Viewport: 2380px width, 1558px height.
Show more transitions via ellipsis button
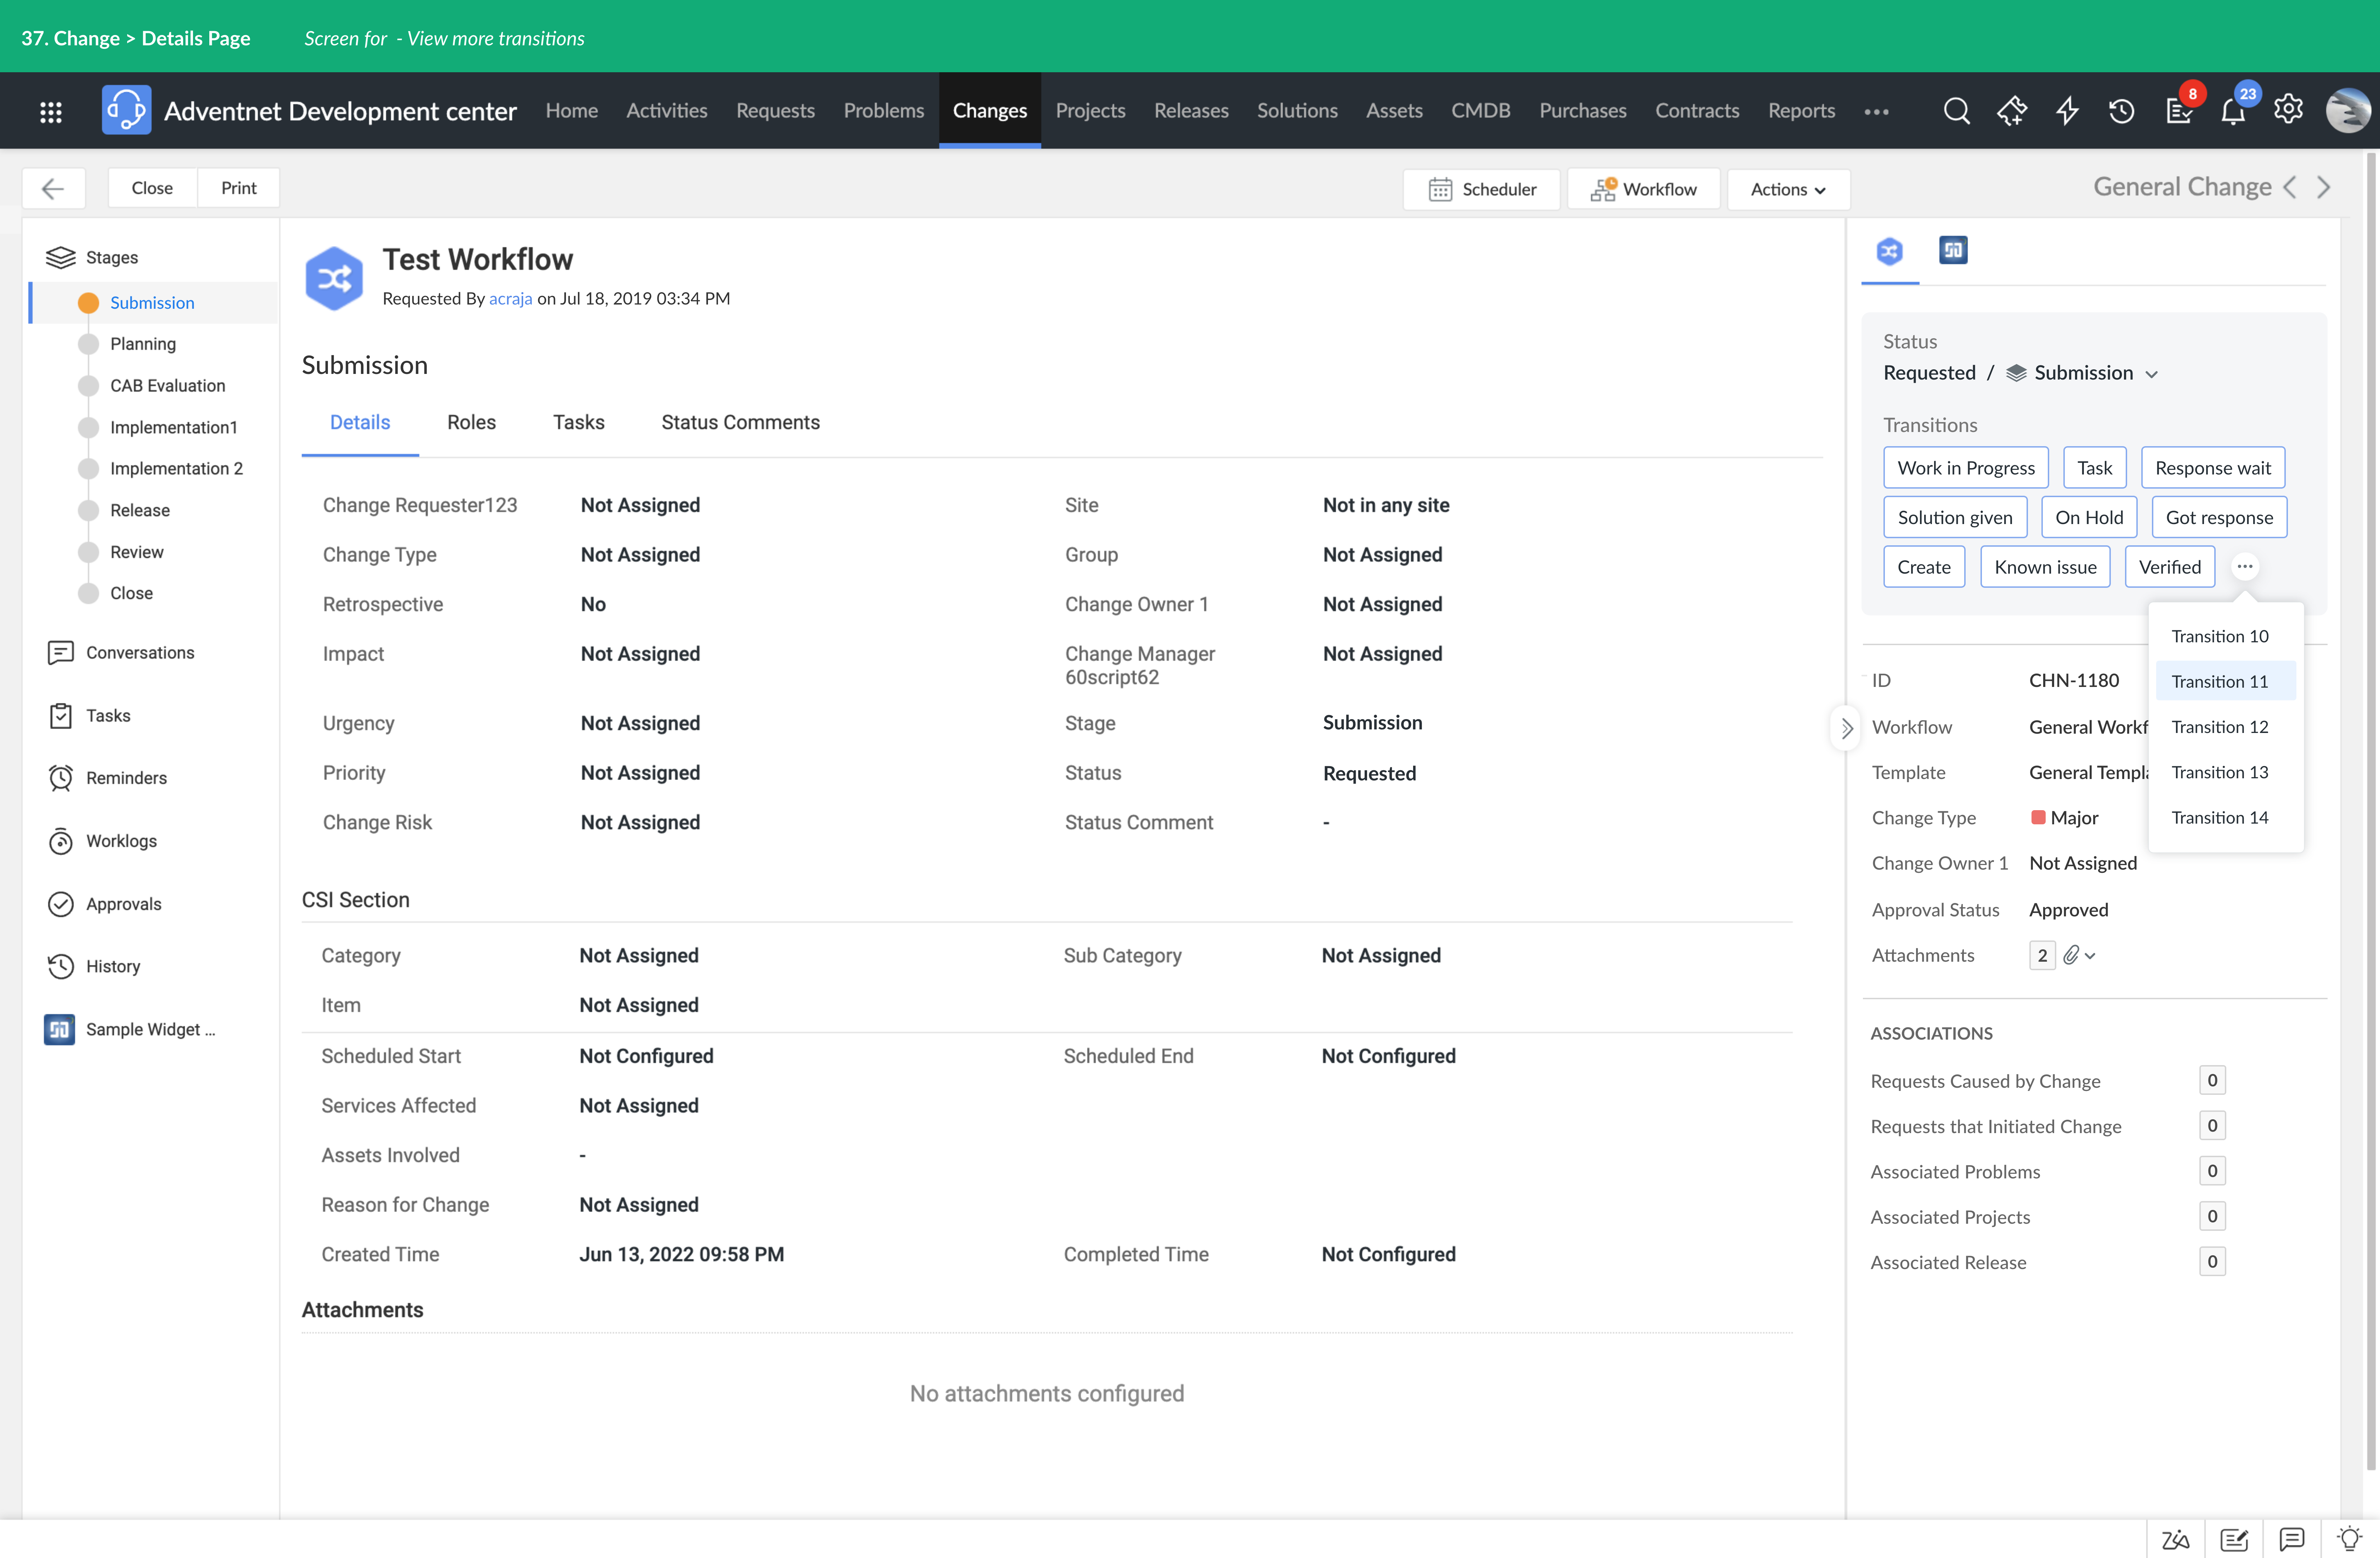(x=2245, y=567)
